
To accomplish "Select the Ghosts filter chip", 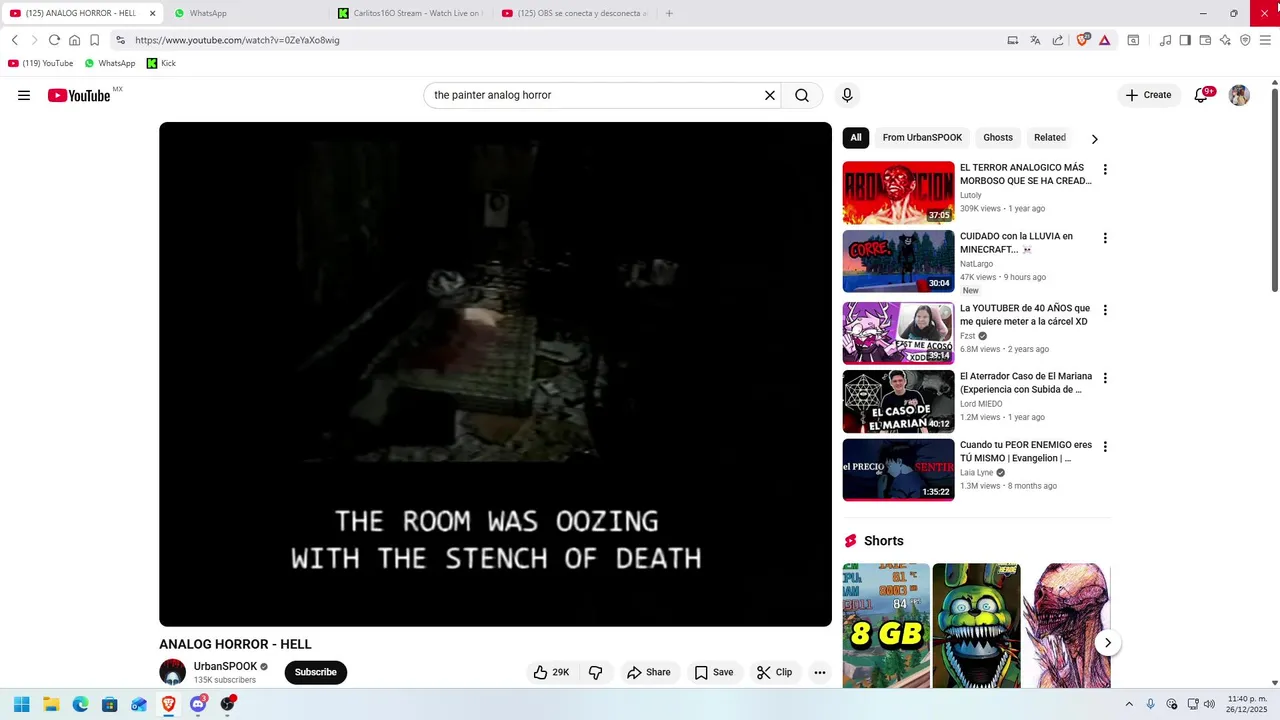I will click(x=998, y=138).
